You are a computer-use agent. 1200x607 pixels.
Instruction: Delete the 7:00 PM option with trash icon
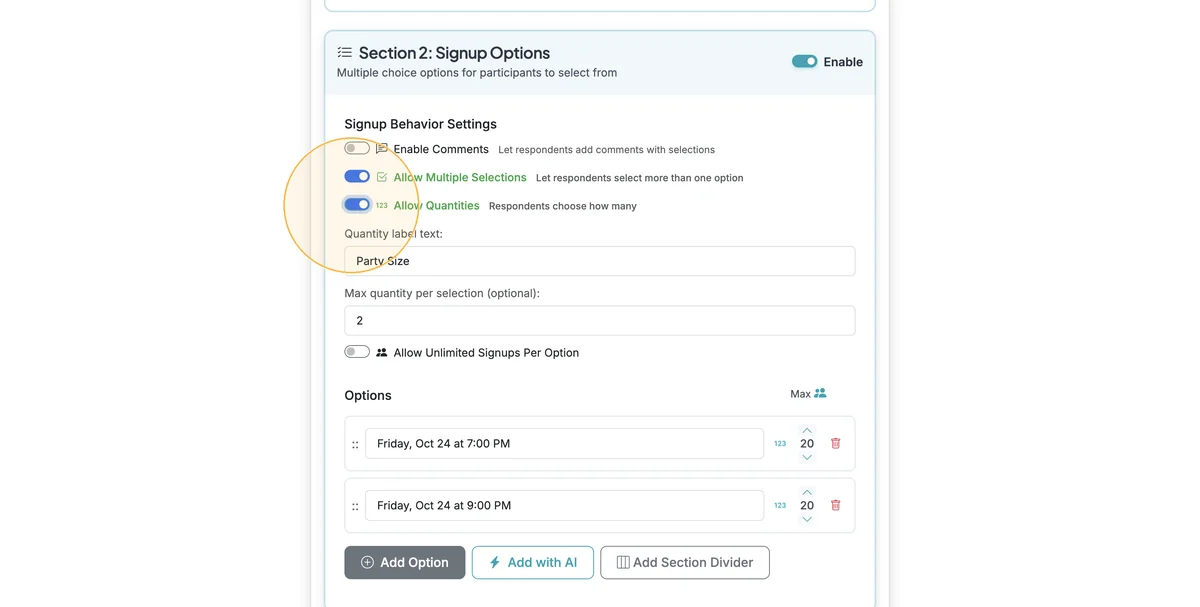click(836, 443)
